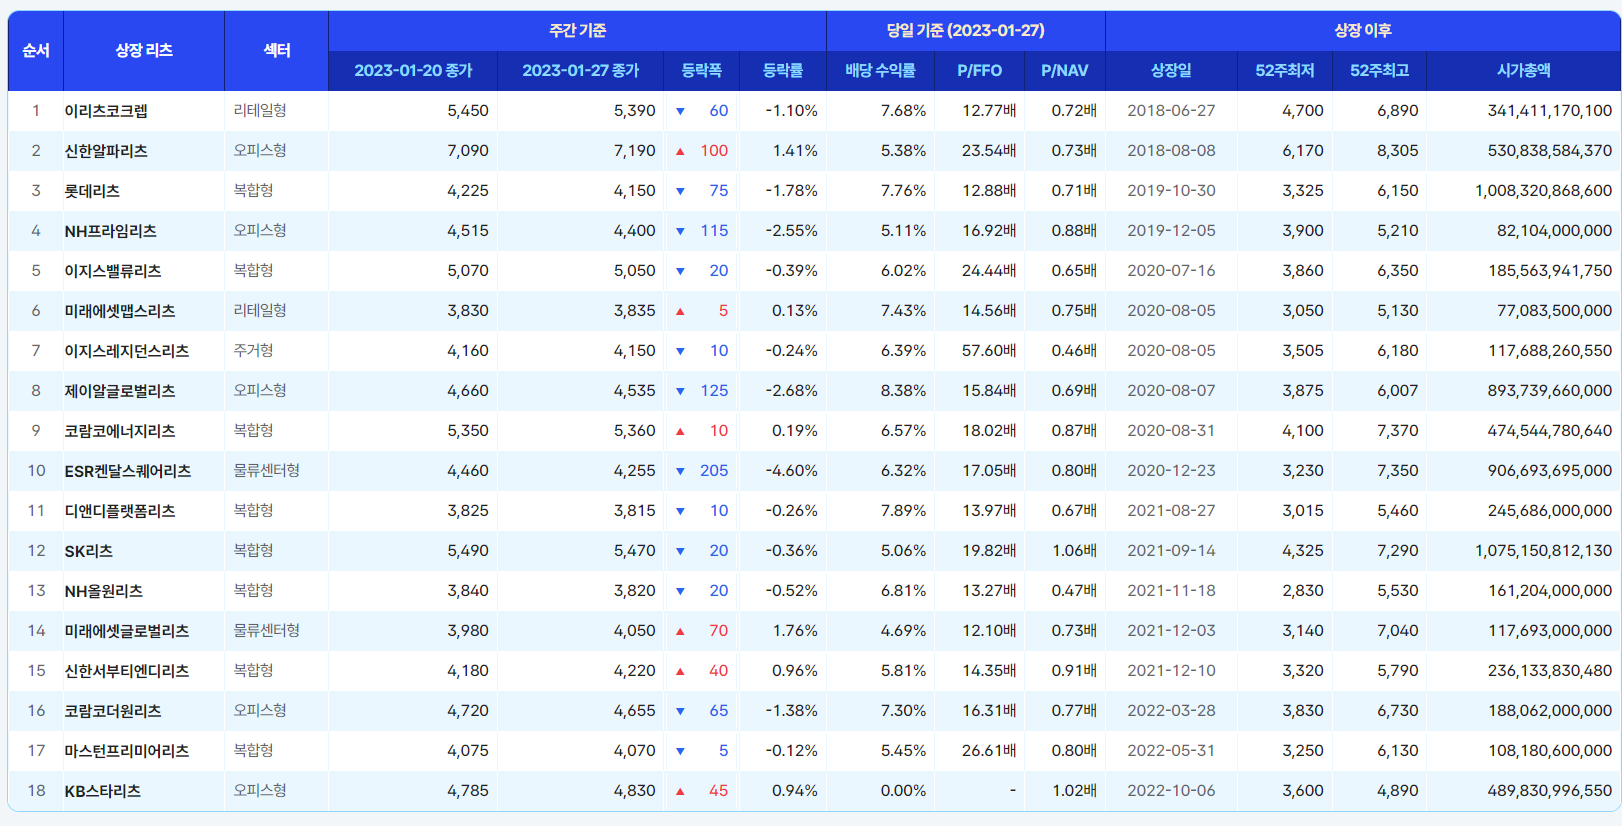This screenshot has height=826, width=1622.
Task: Click the 섹터 column header
Action: click(277, 51)
